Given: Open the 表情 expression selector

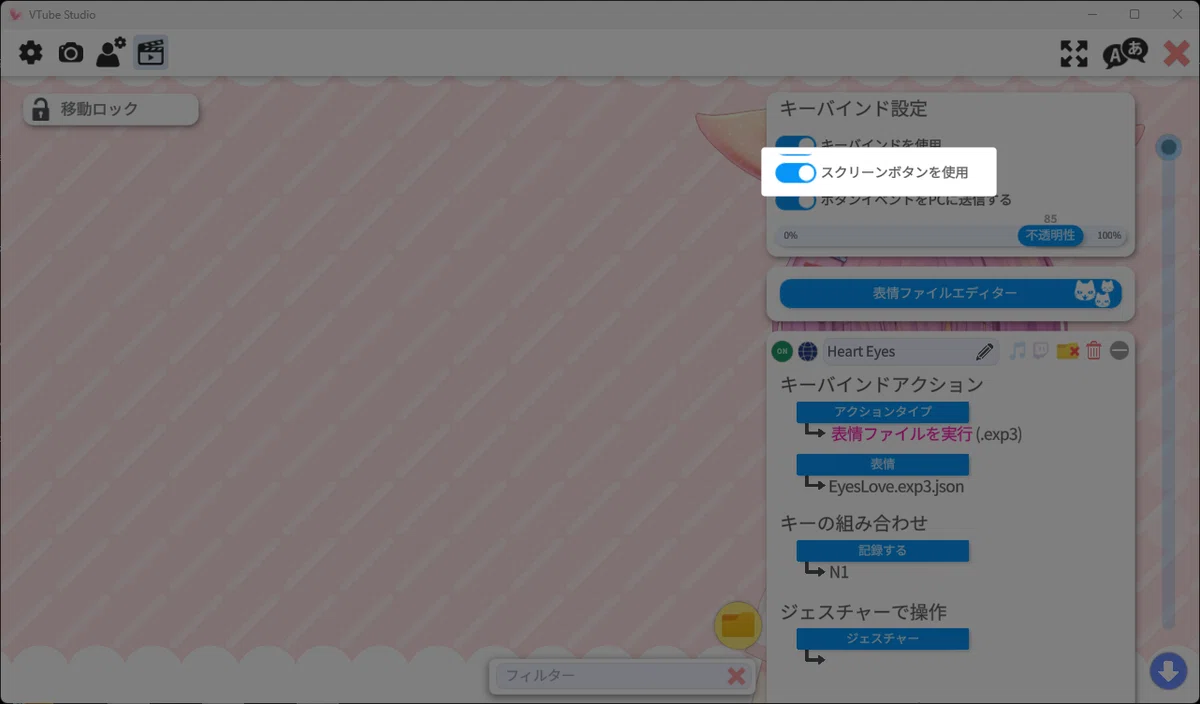Looking at the screenshot, I should 883,464.
